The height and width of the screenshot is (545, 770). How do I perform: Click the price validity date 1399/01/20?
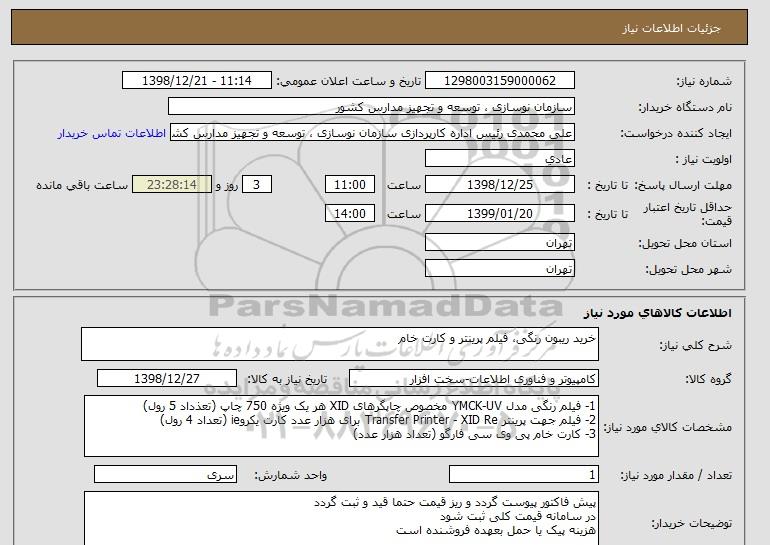pos(499,213)
